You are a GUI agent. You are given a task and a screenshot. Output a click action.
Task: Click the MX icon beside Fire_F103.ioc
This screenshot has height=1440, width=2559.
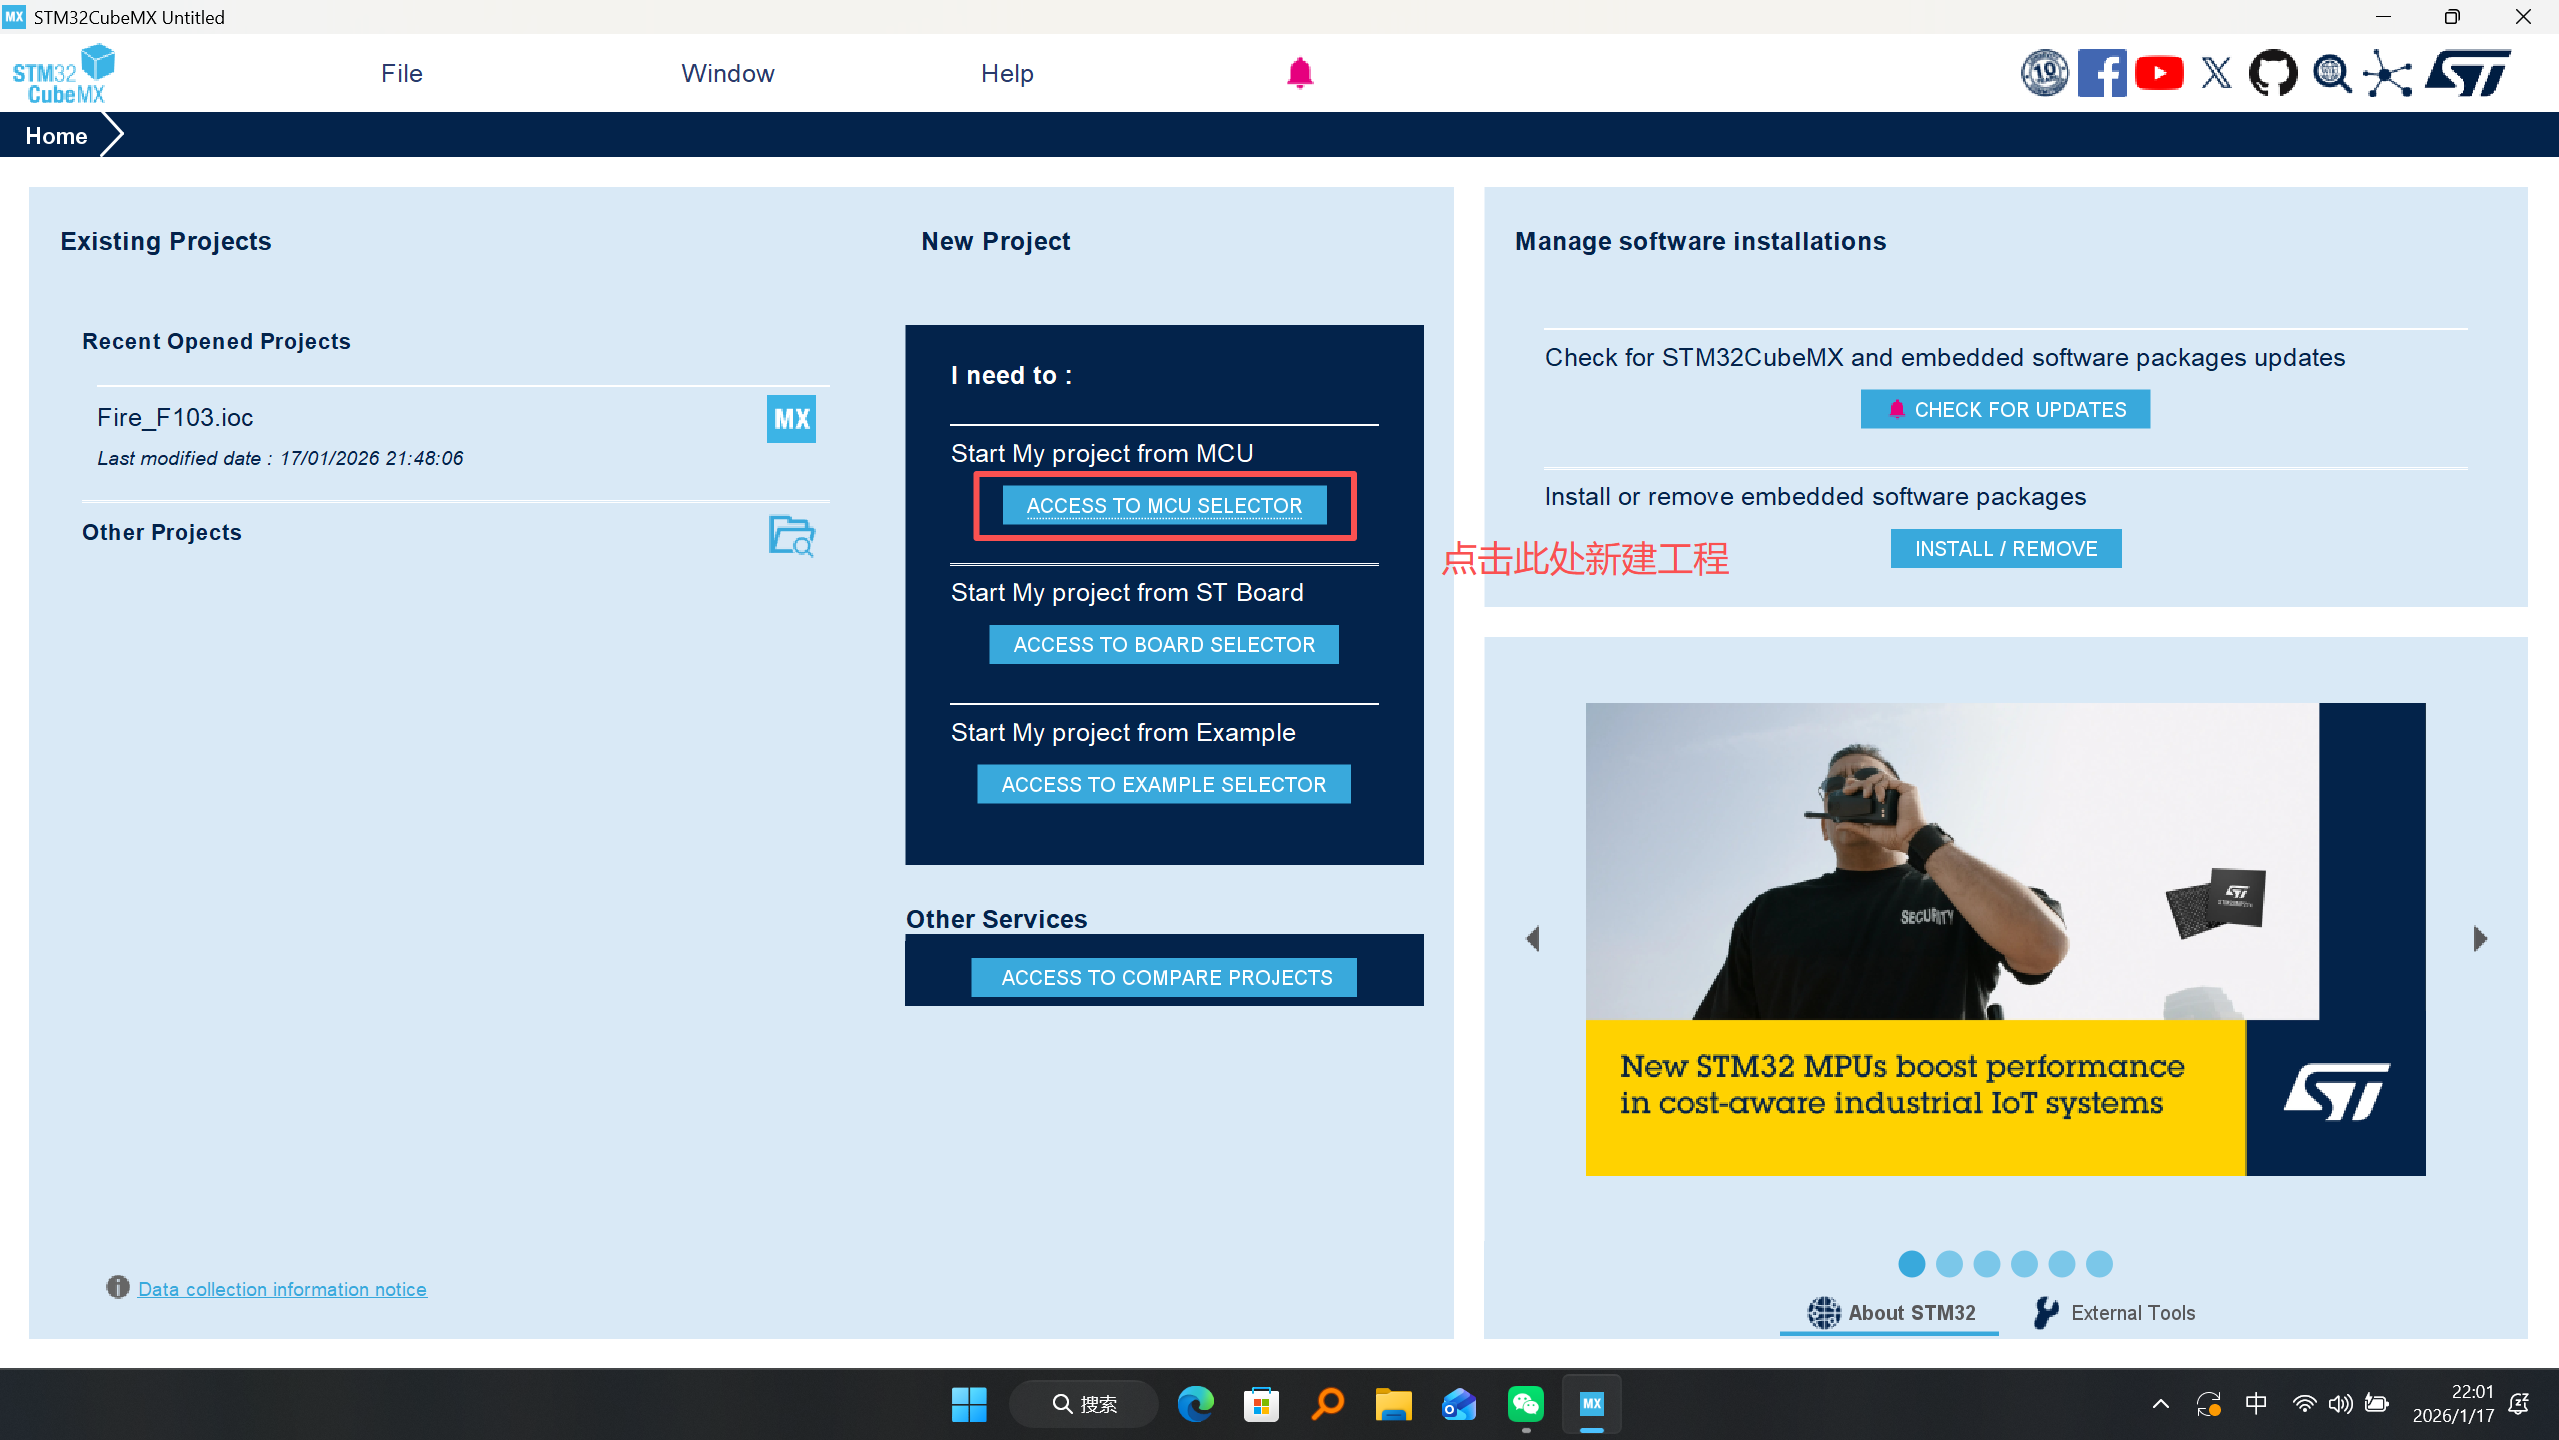pos(790,419)
